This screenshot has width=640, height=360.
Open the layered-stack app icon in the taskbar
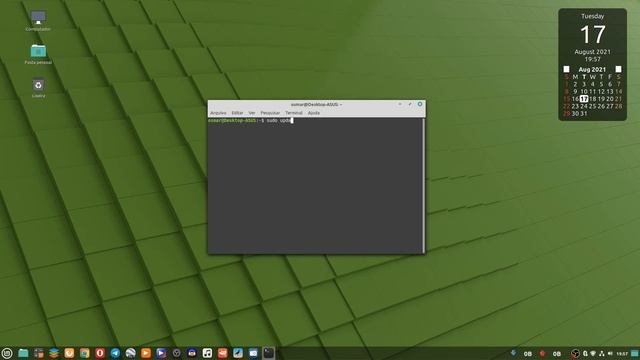54,353
